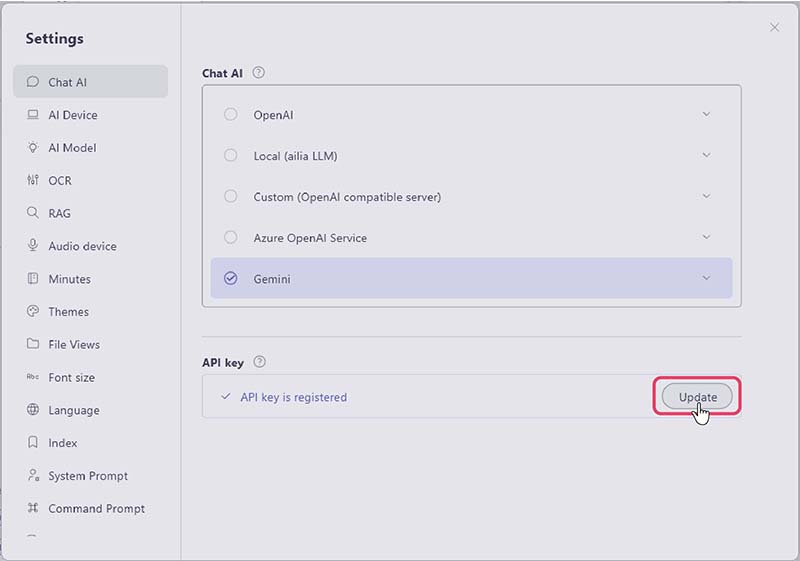Click help icon next to Chat AI heading
Viewport: 800px width, 561px height.
[x=259, y=73]
